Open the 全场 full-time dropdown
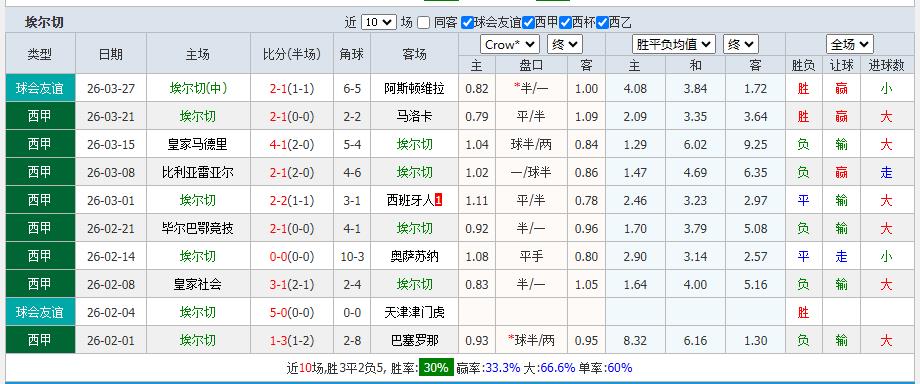The height and width of the screenshot is (384, 920). pos(850,45)
